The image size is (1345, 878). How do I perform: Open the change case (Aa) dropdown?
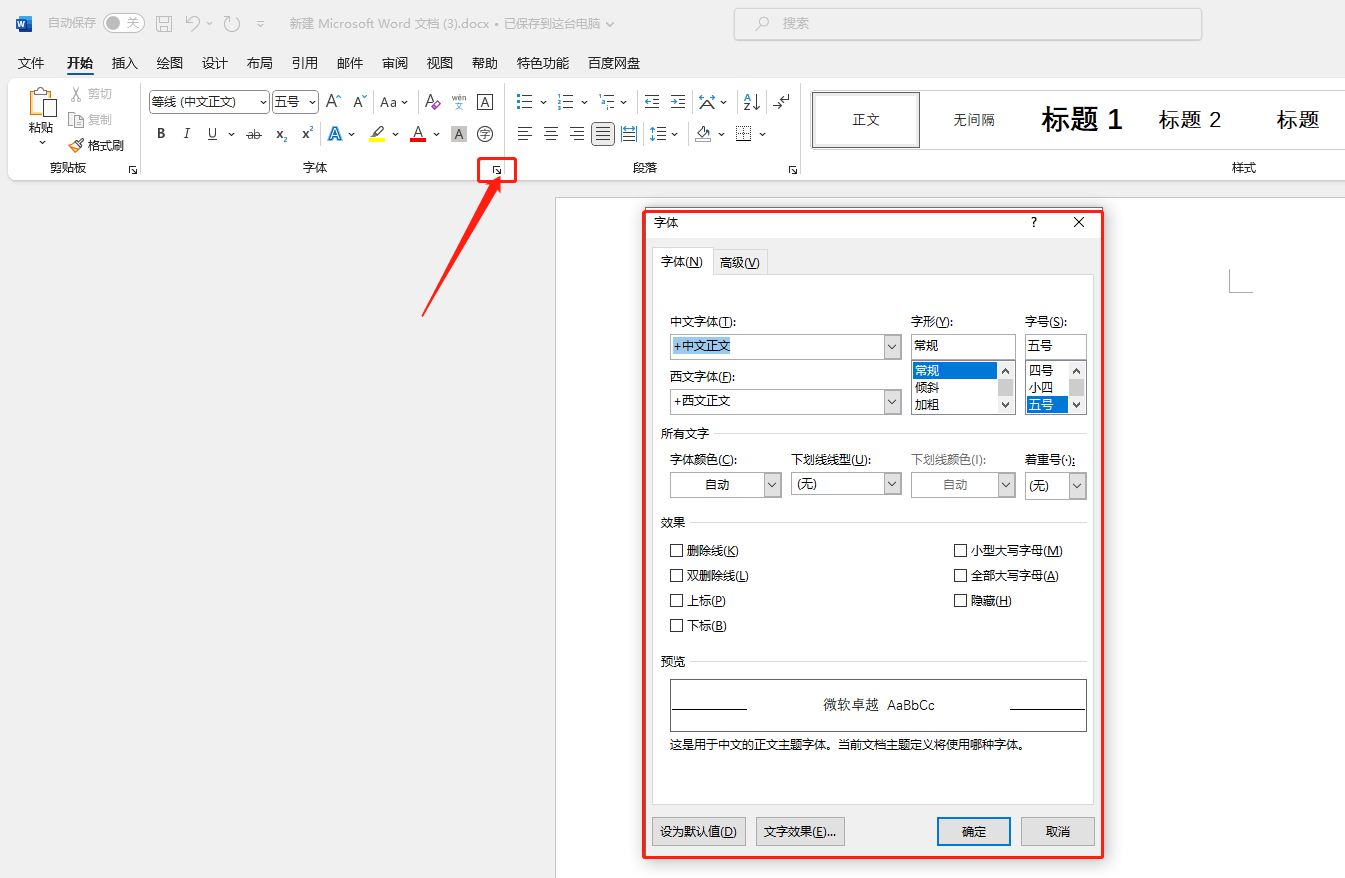(394, 102)
